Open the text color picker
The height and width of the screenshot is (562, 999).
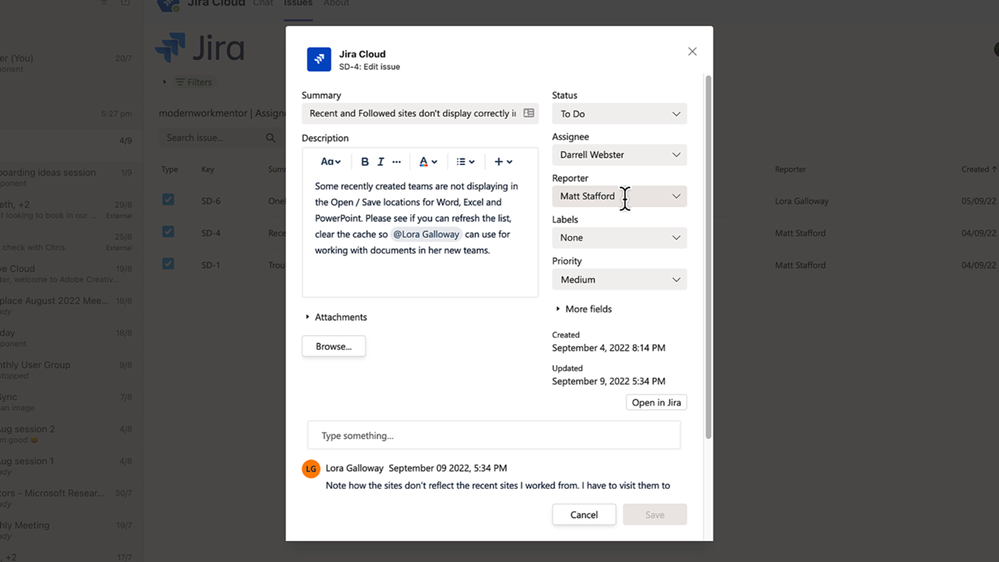click(428, 162)
